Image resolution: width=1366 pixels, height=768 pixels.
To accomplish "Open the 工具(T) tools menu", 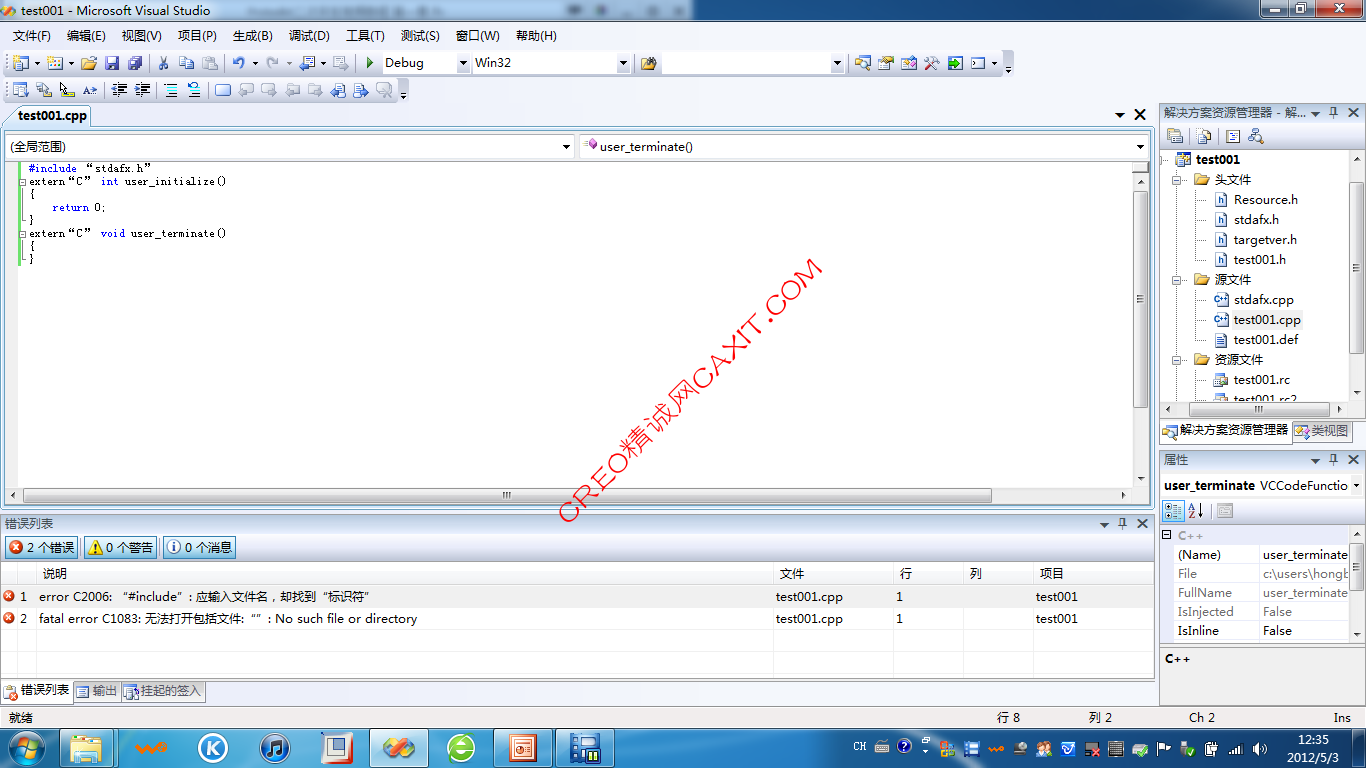I will tap(365, 35).
